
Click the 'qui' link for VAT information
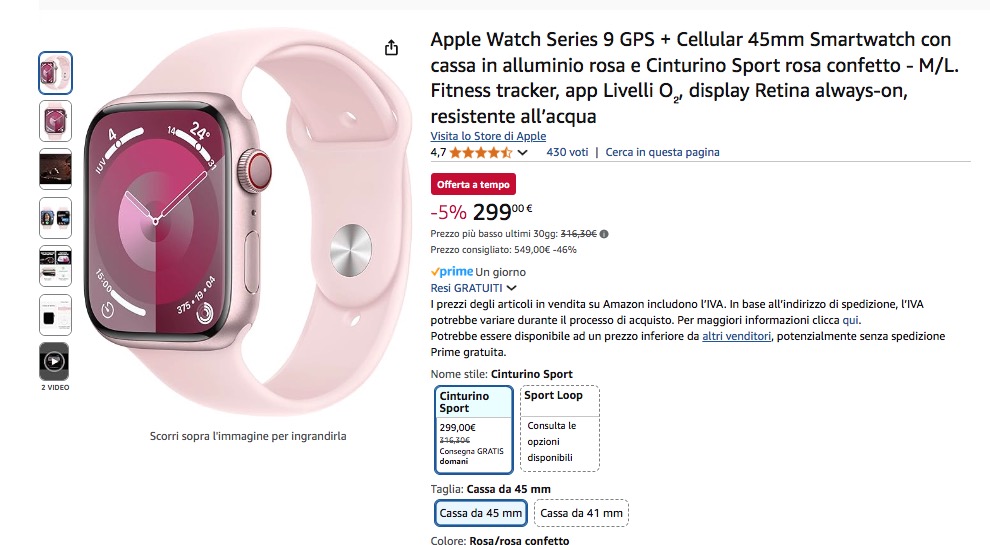[850, 320]
